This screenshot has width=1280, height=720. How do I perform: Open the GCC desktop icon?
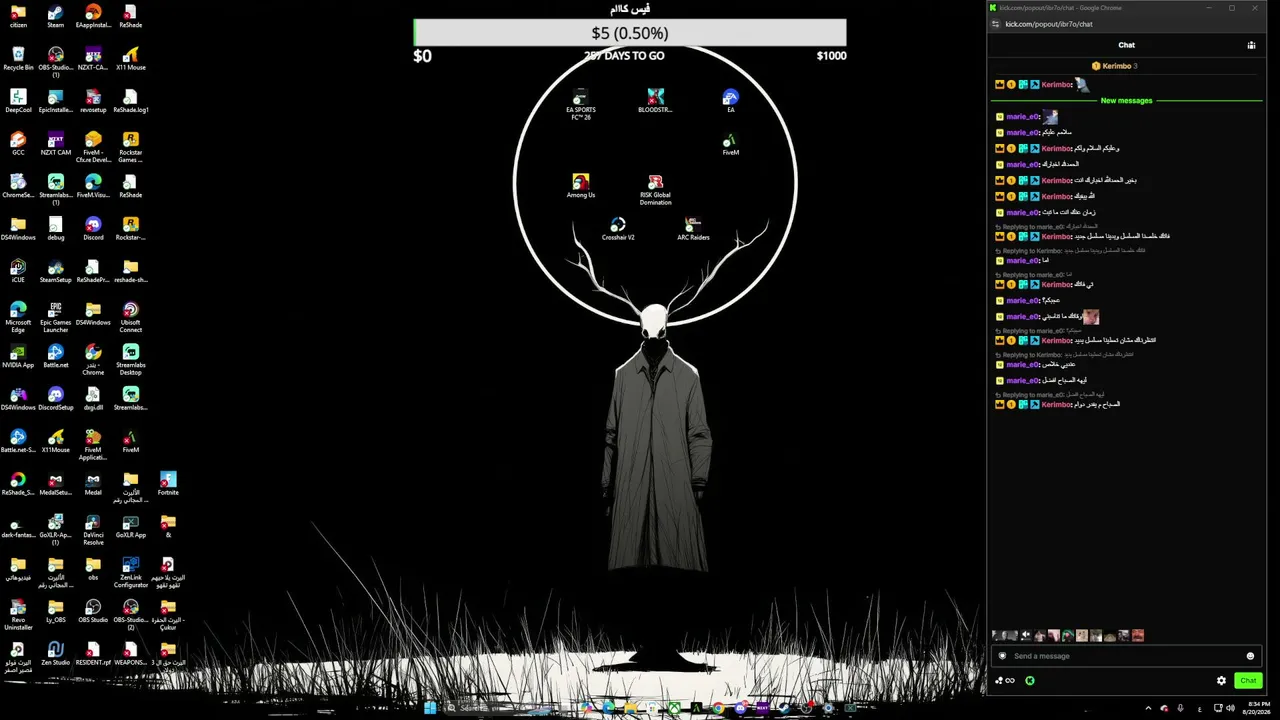[x=18, y=144]
